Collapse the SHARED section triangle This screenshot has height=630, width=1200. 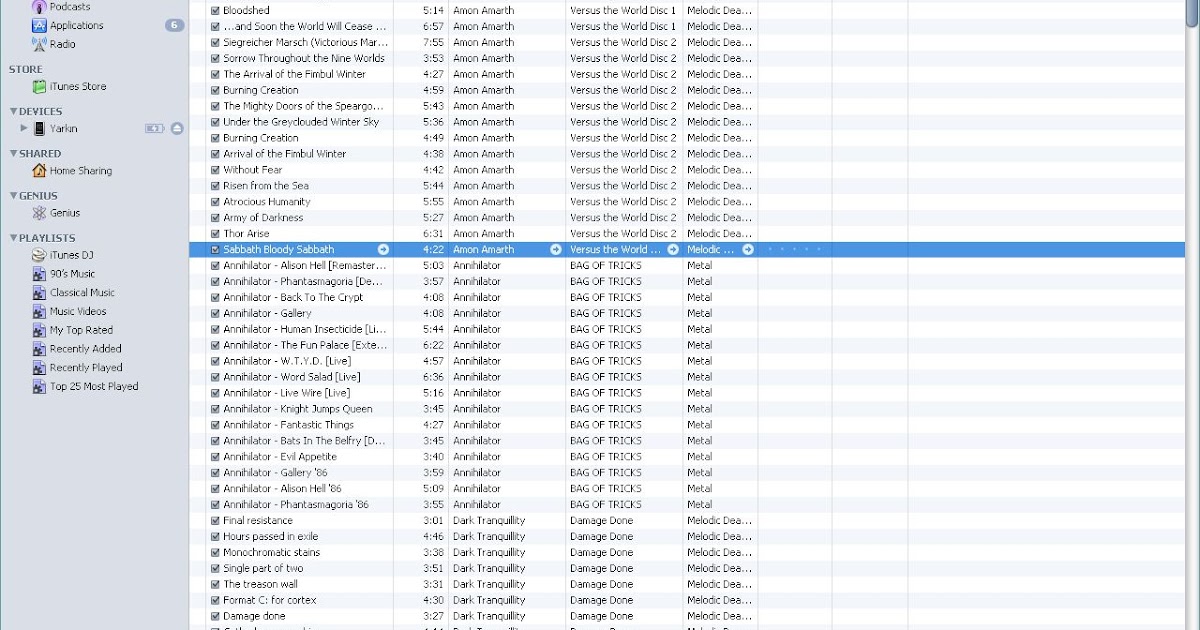14,154
